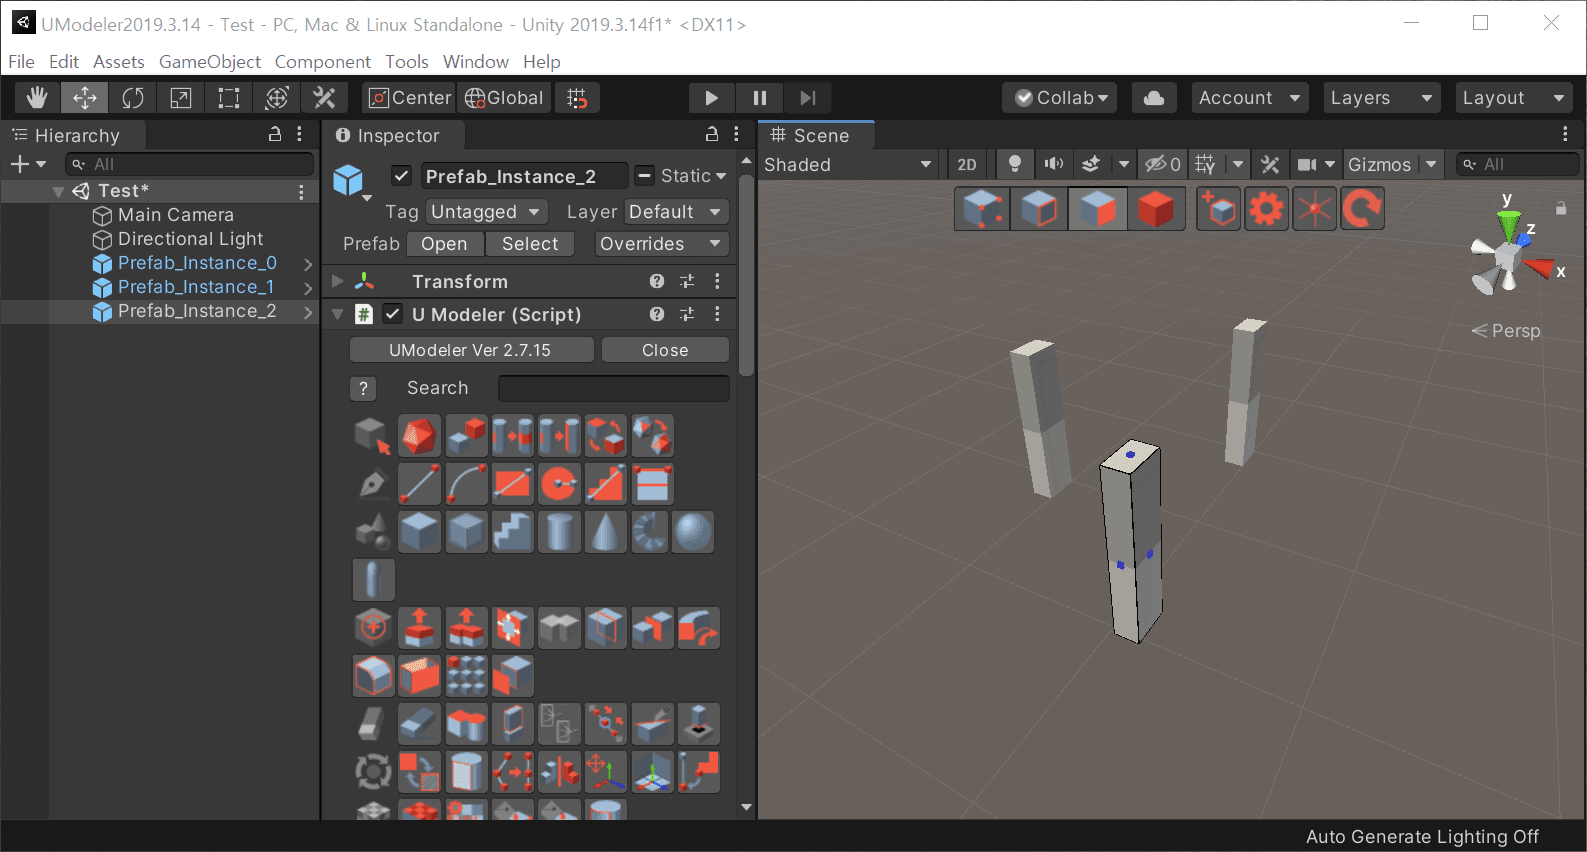Open the GameObject menu
The image size is (1587, 852).
210,62
